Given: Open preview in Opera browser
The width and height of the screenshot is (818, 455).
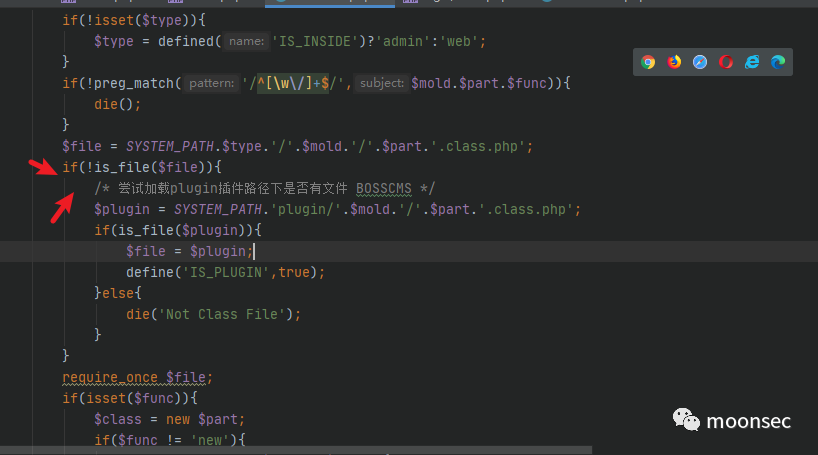Looking at the screenshot, I should point(726,62).
